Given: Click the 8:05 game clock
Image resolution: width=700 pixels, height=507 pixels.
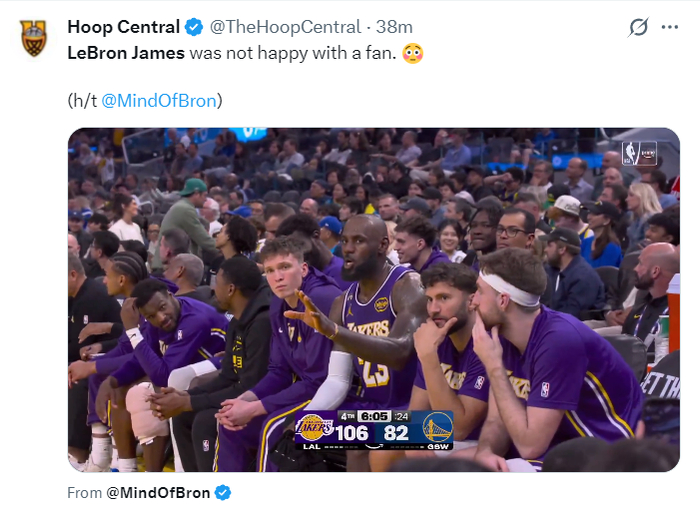Looking at the screenshot, I should [x=375, y=416].
